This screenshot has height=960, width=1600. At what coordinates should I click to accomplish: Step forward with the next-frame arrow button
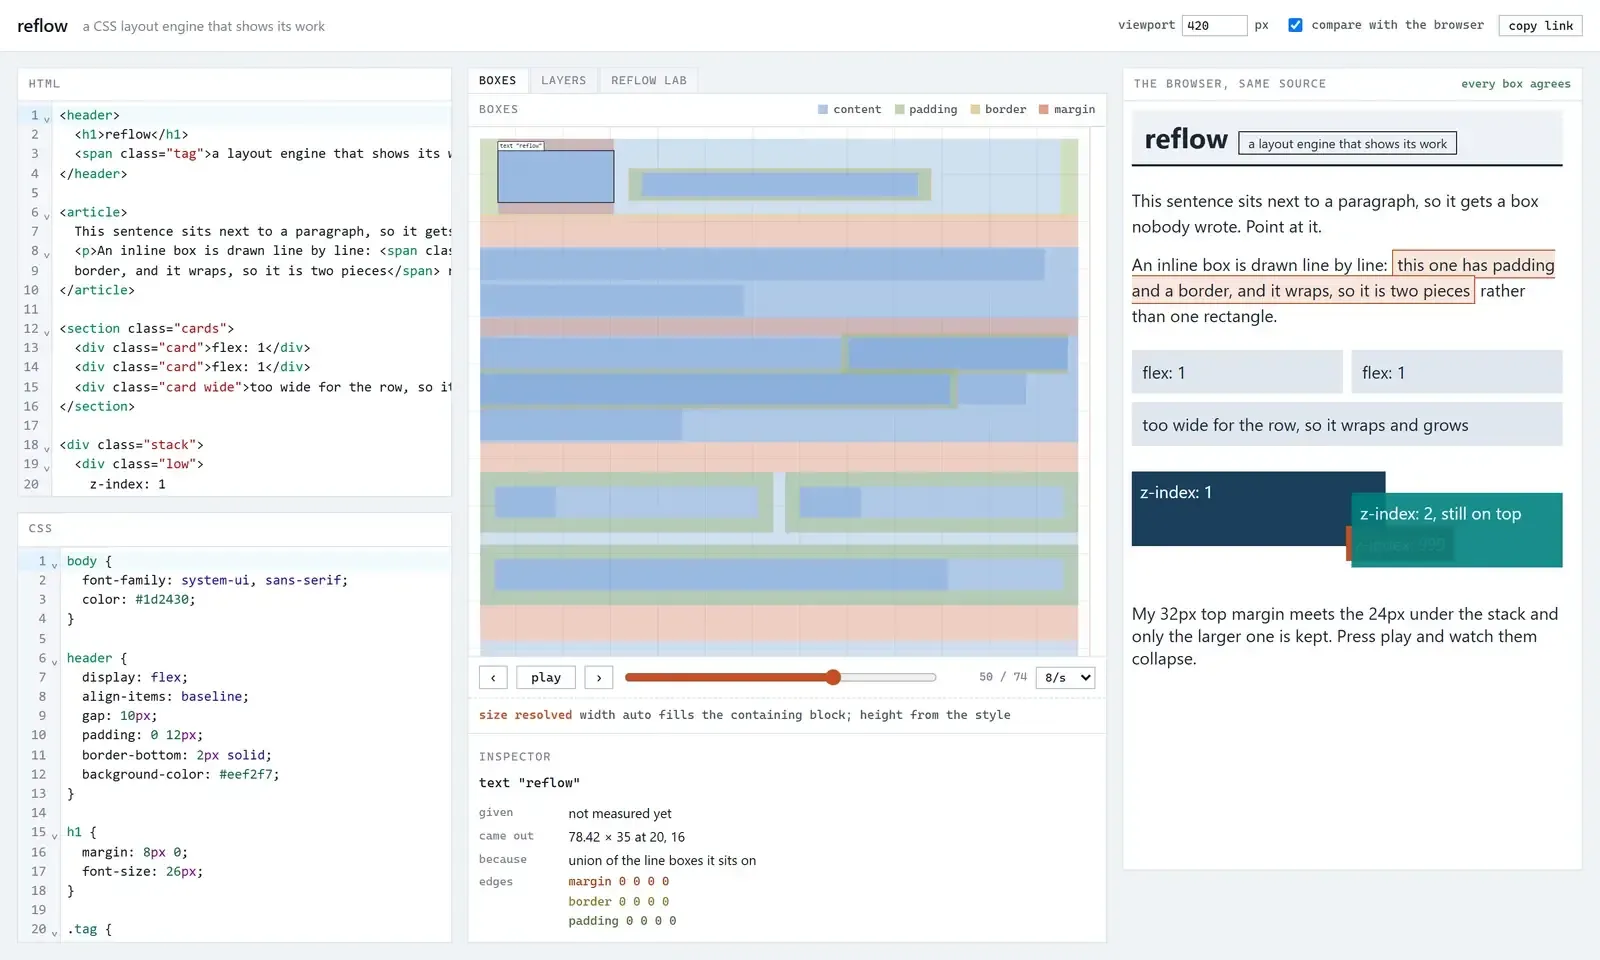pyautogui.click(x=599, y=677)
